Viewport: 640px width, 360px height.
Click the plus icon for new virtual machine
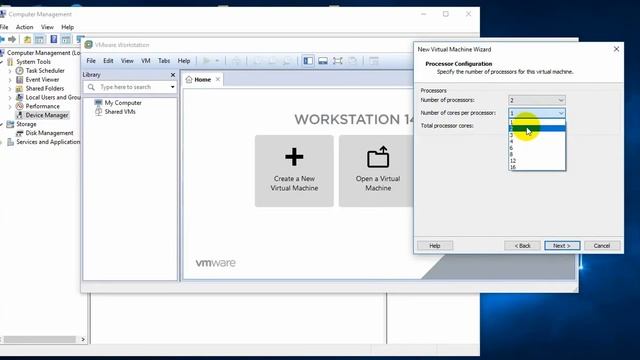point(294,157)
